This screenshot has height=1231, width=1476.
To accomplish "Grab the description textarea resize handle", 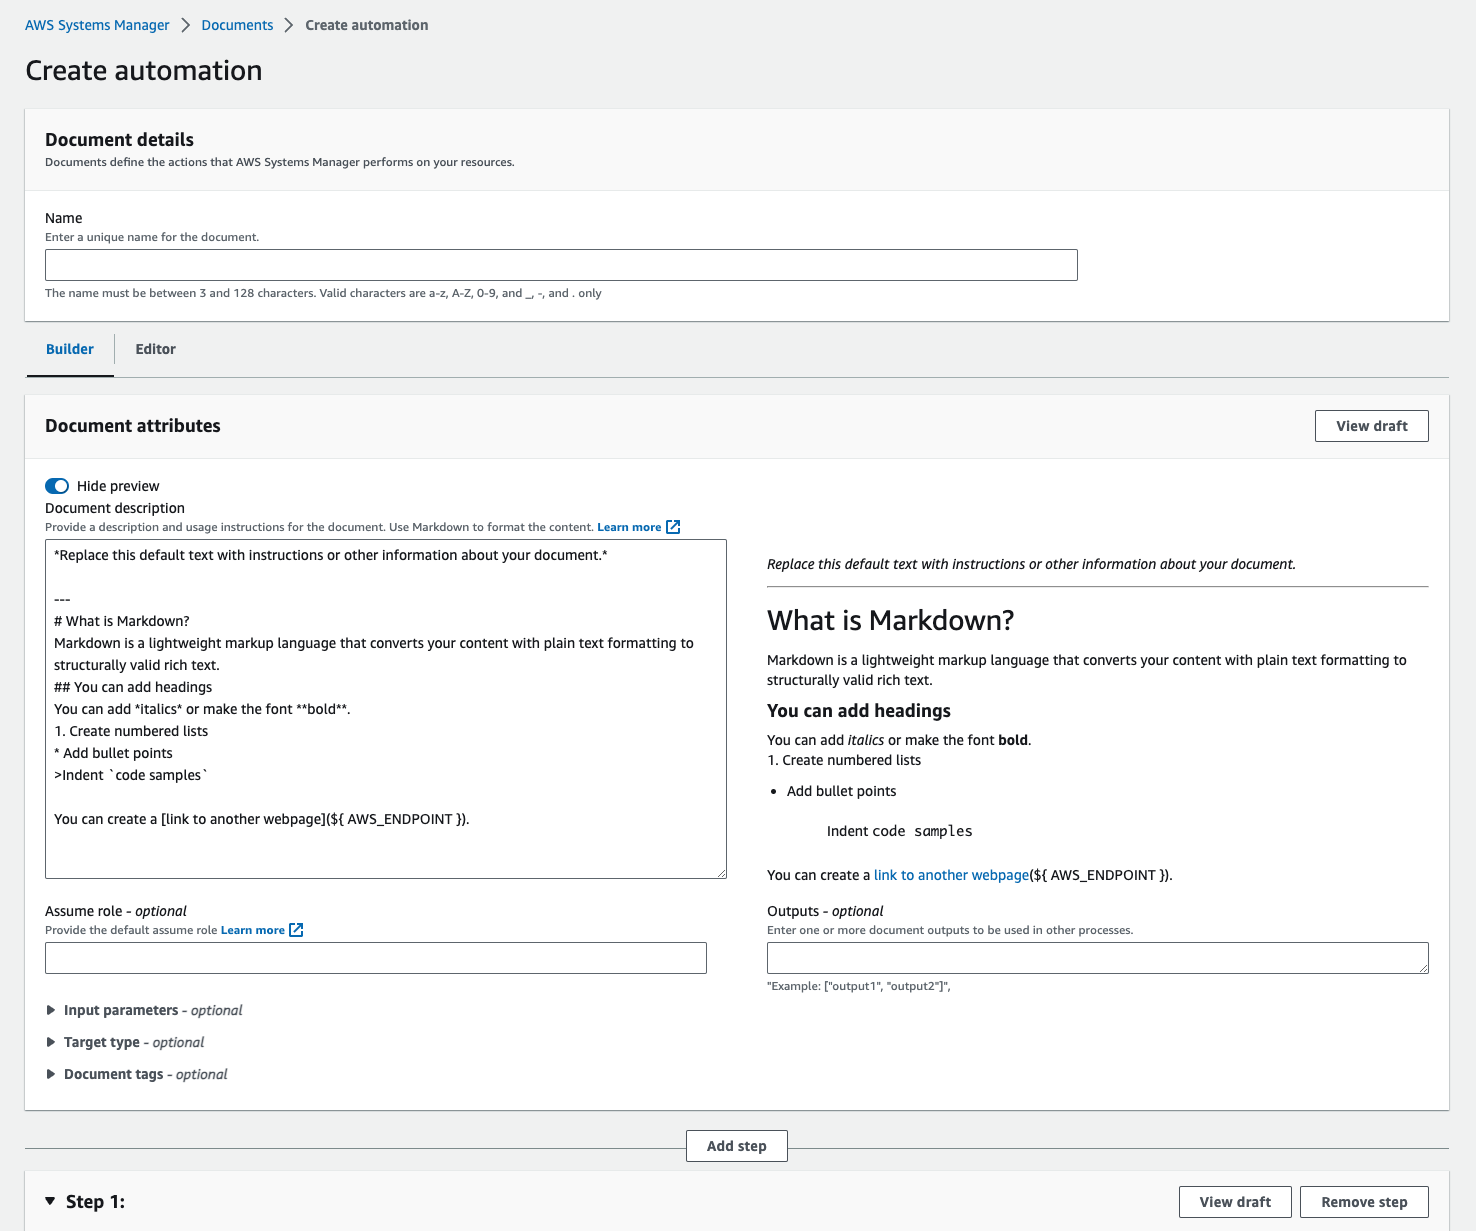I will pyautogui.click(x=720, y=872).
